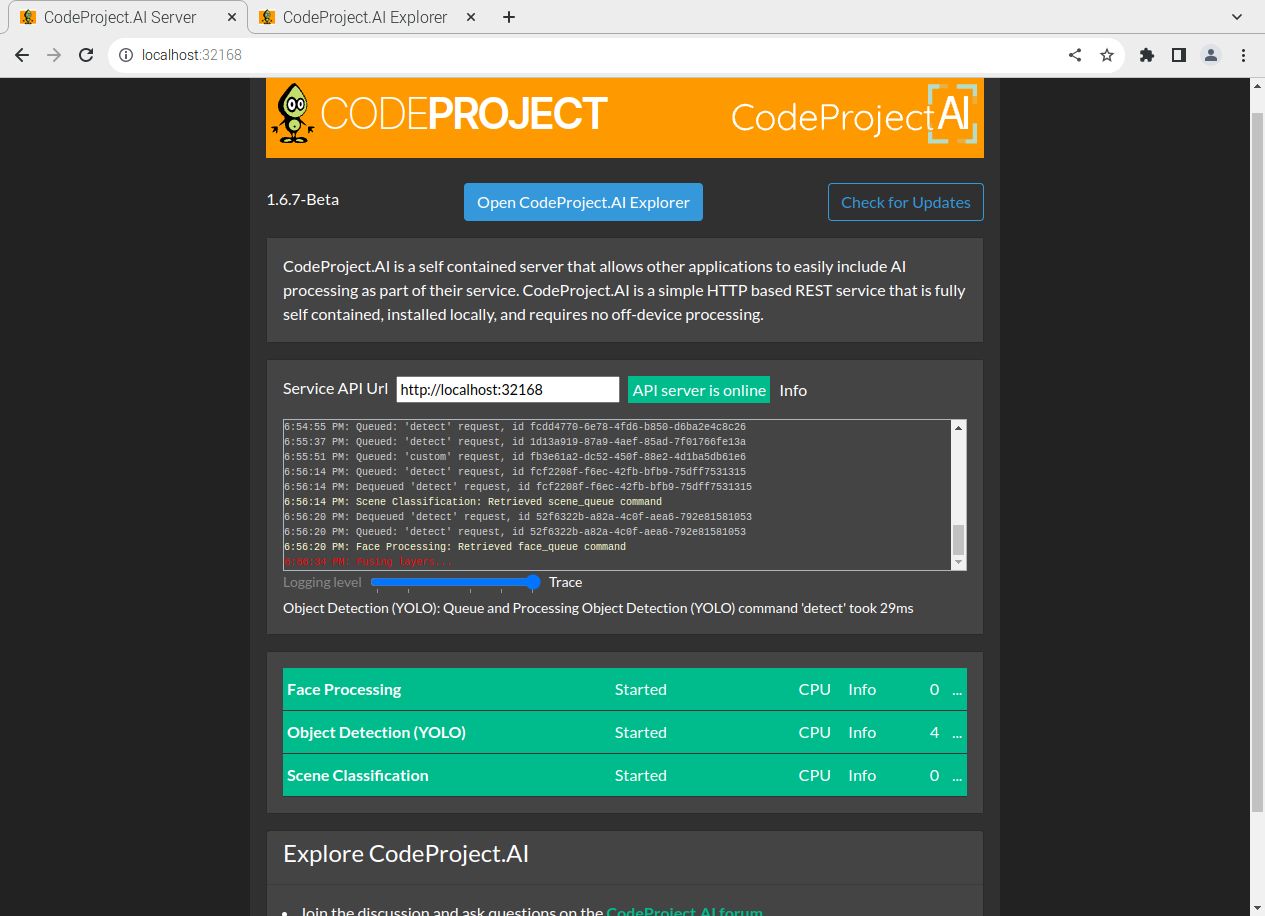This screenshot has height=916, width=1265.
Task: Open CodeProject.AI Explorer button
Action: click(x=584, y=202)
